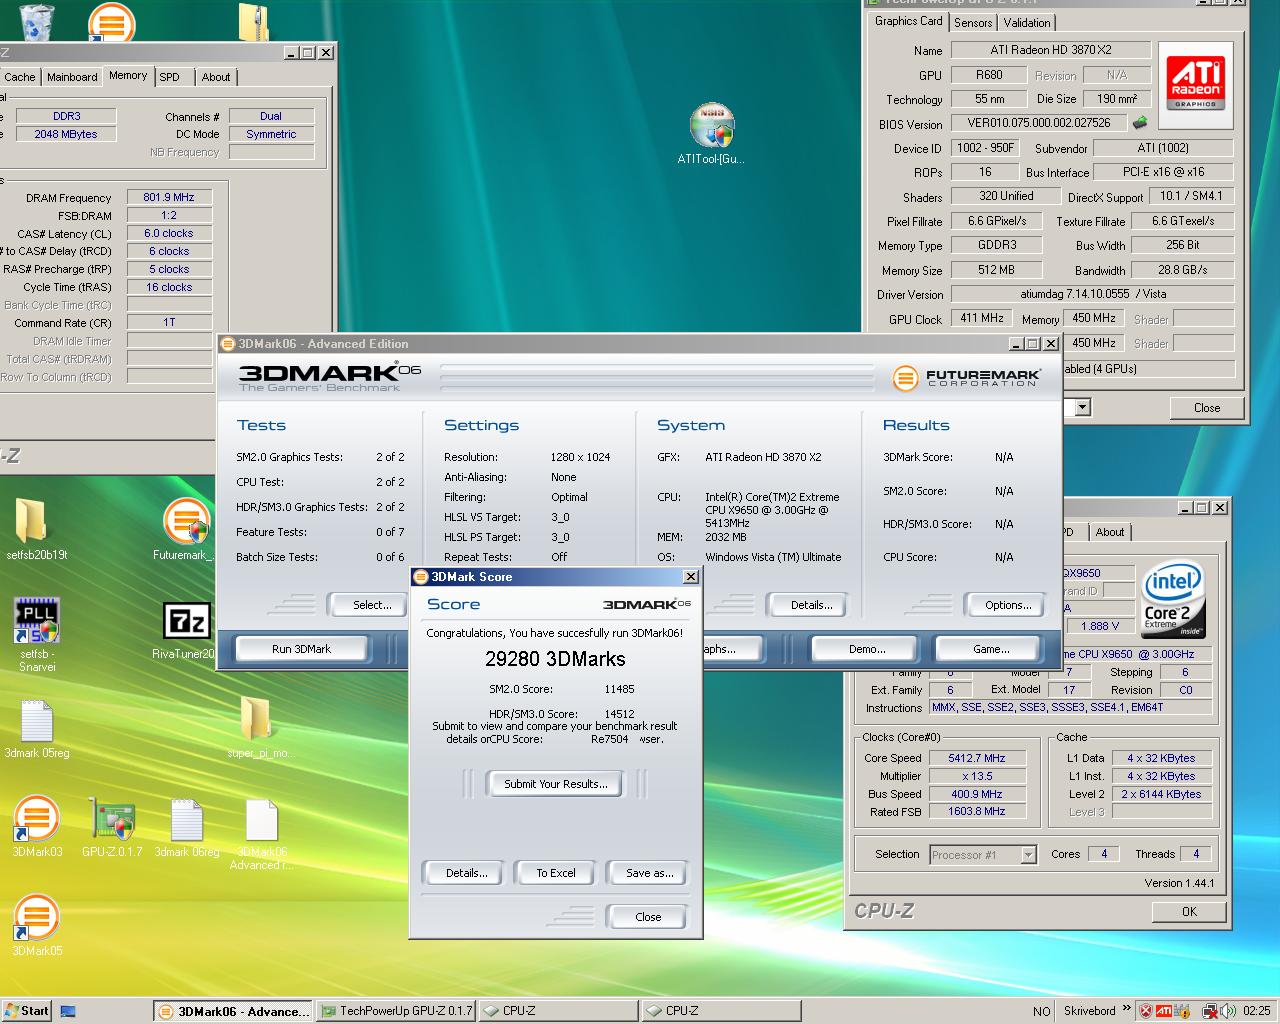Image resolution: width=1280 pixels, height=1024 pixels.
Task: Click Submit Your Results button
Action: [x=555, y=784]
